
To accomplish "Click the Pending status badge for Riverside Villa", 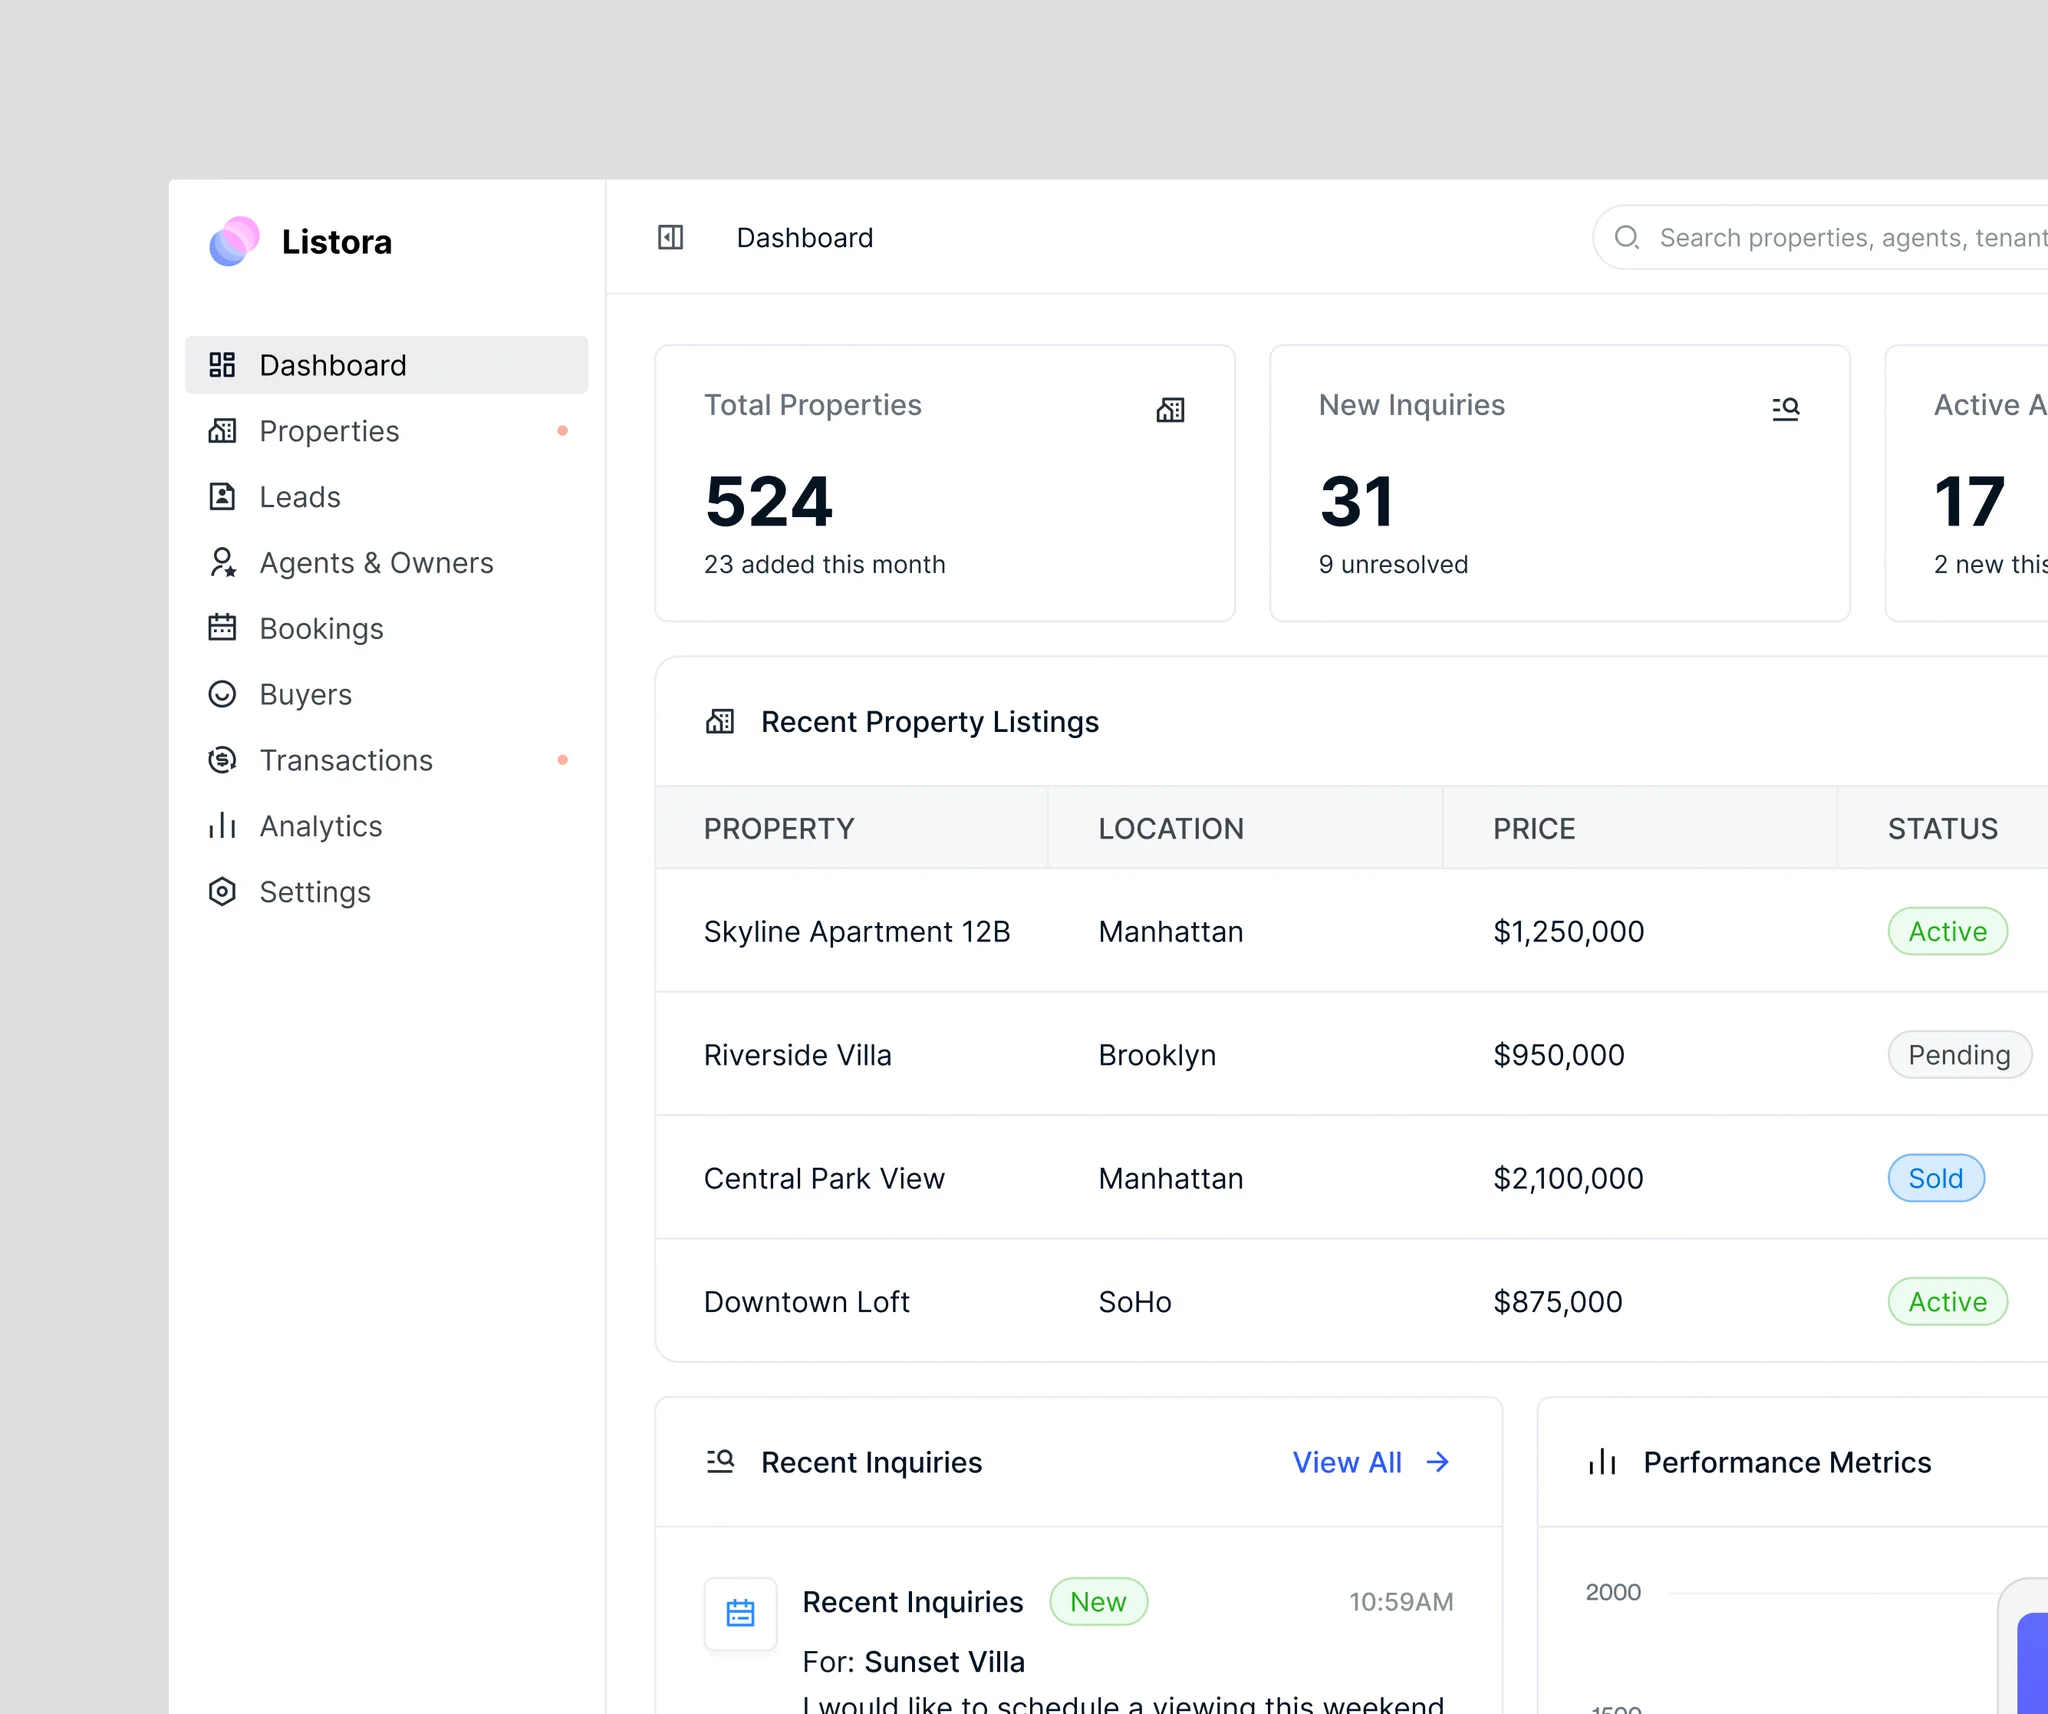I will (1959, 1055).
